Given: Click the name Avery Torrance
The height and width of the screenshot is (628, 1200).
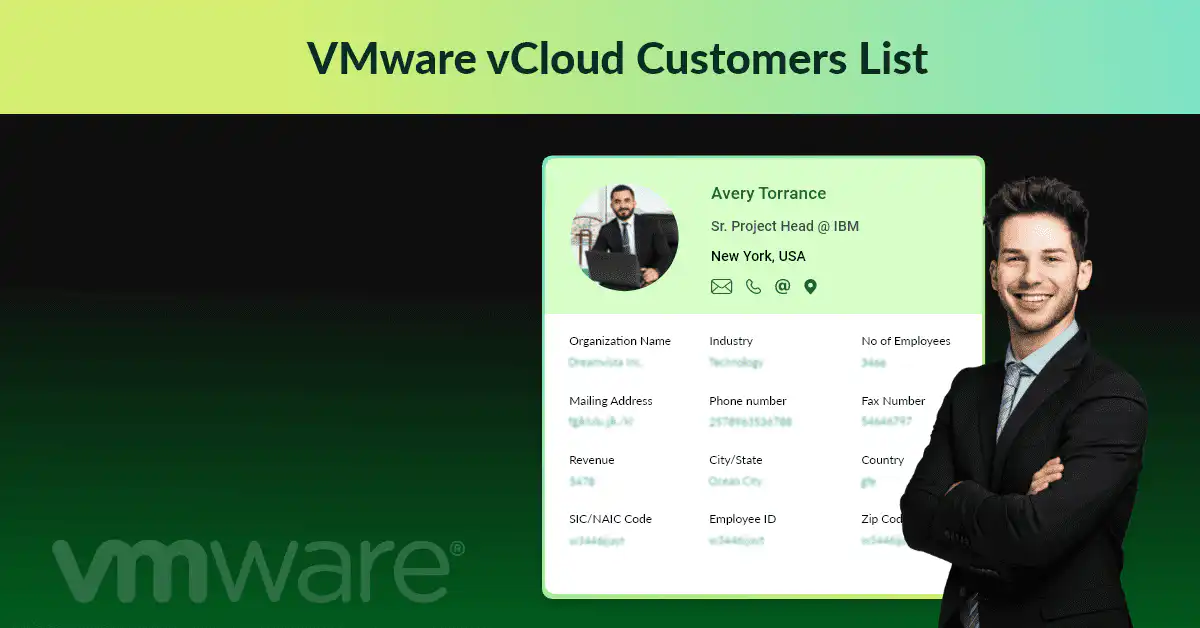Looking at the screenshot, I should (768, 193).
